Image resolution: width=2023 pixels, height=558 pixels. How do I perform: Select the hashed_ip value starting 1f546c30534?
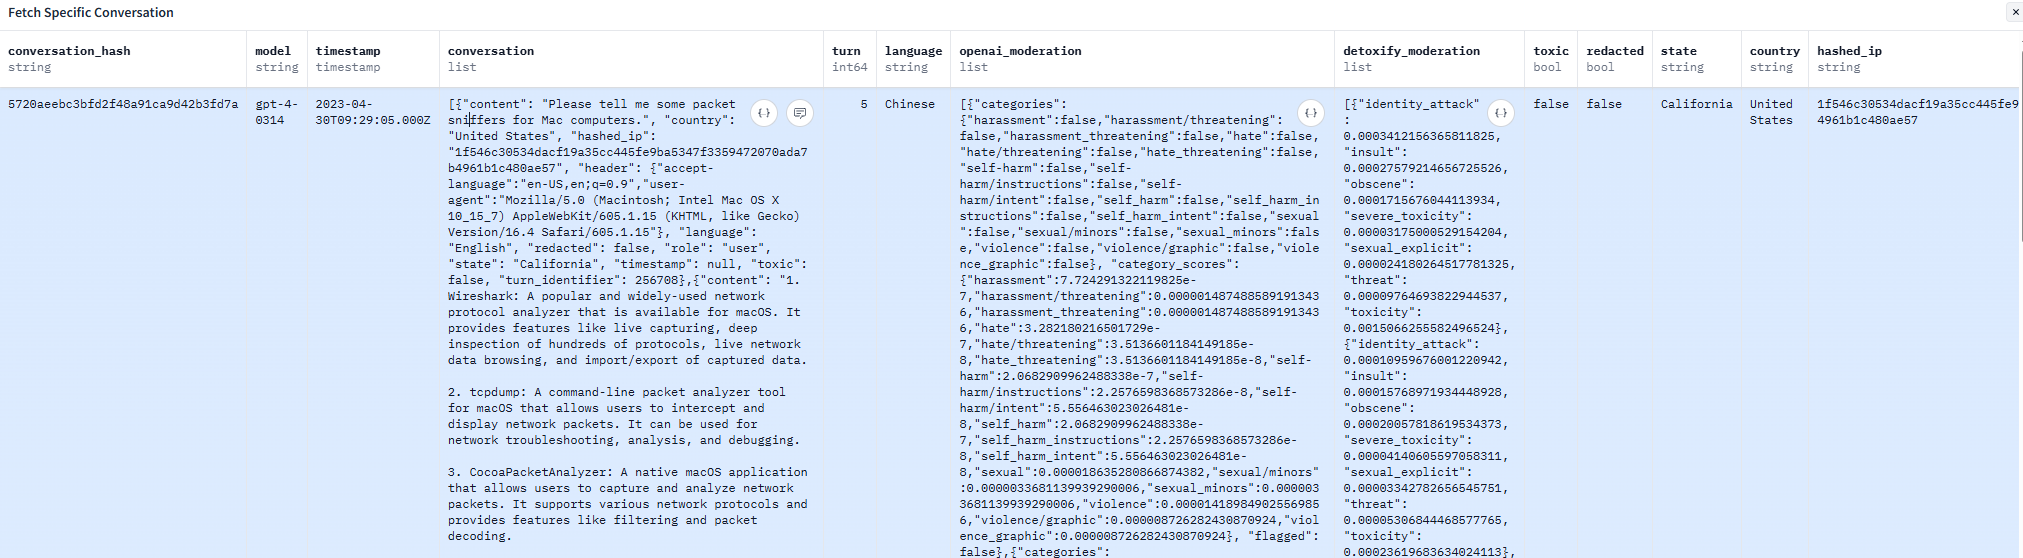(x=1917, y=112)
